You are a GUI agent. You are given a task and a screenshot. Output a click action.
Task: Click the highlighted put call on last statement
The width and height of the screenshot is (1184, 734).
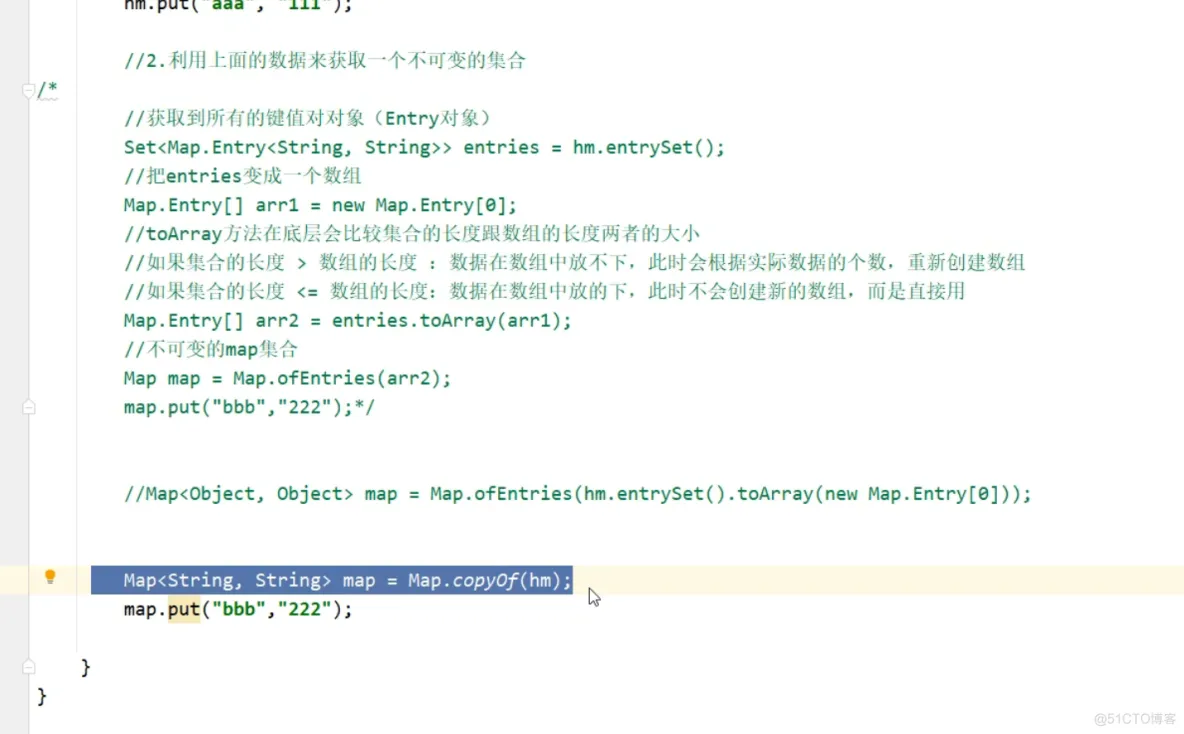pyautogui.click(x=183, y=609)
